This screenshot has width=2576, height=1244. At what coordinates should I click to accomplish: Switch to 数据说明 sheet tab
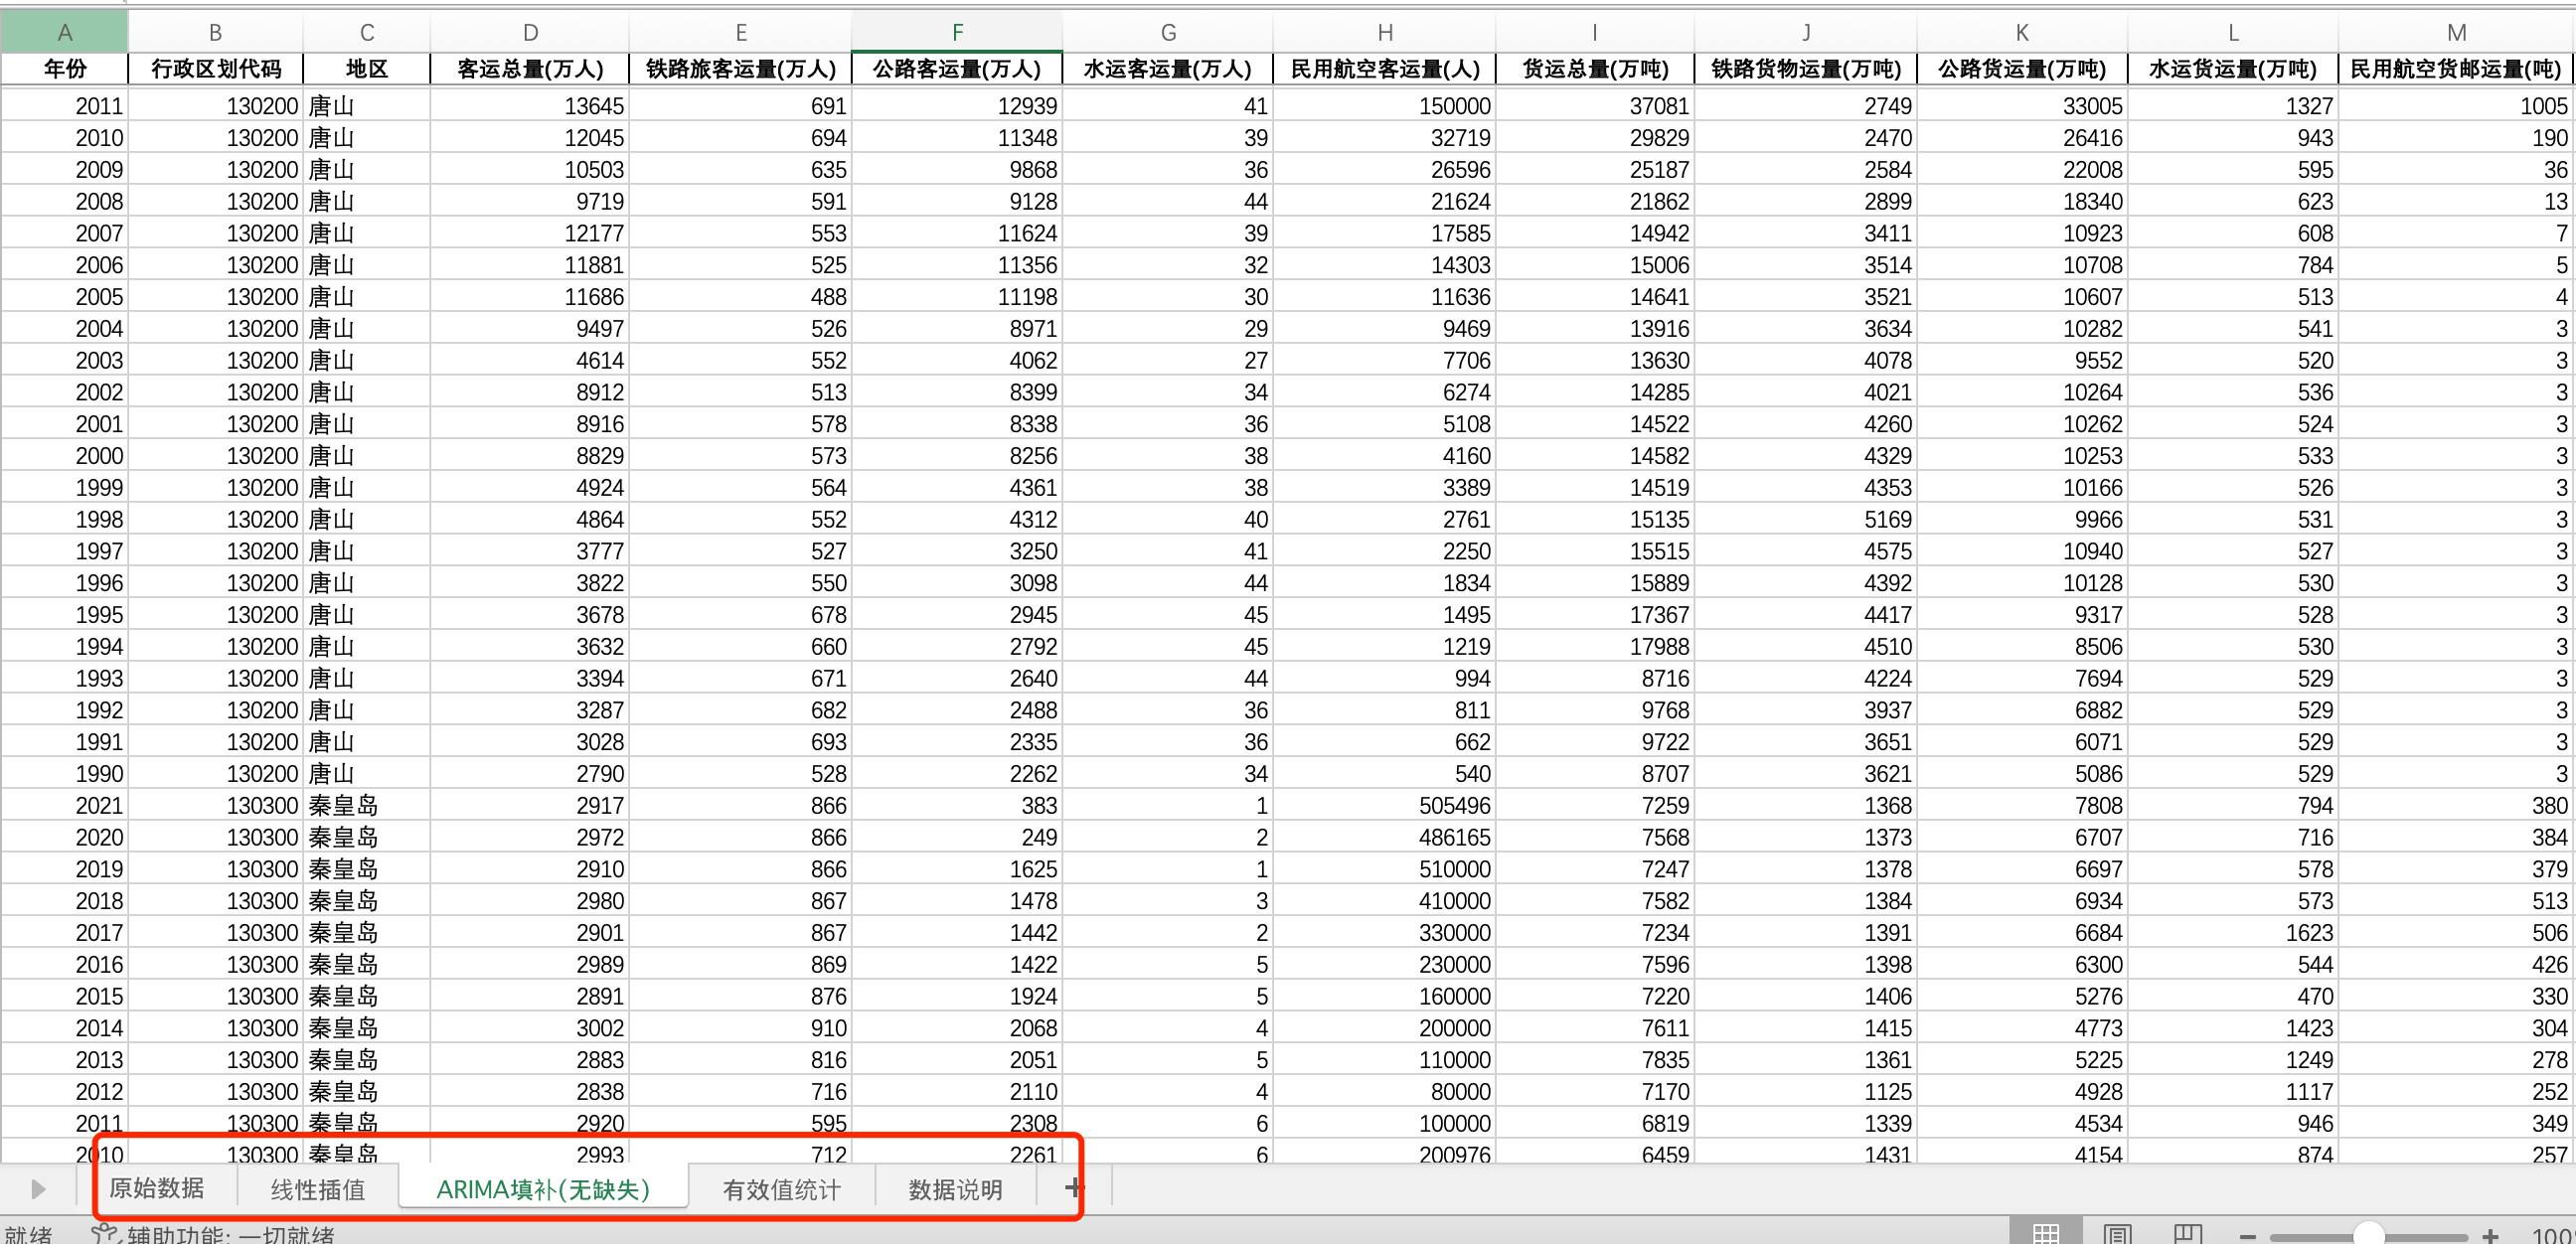[x=955, y=1189]
